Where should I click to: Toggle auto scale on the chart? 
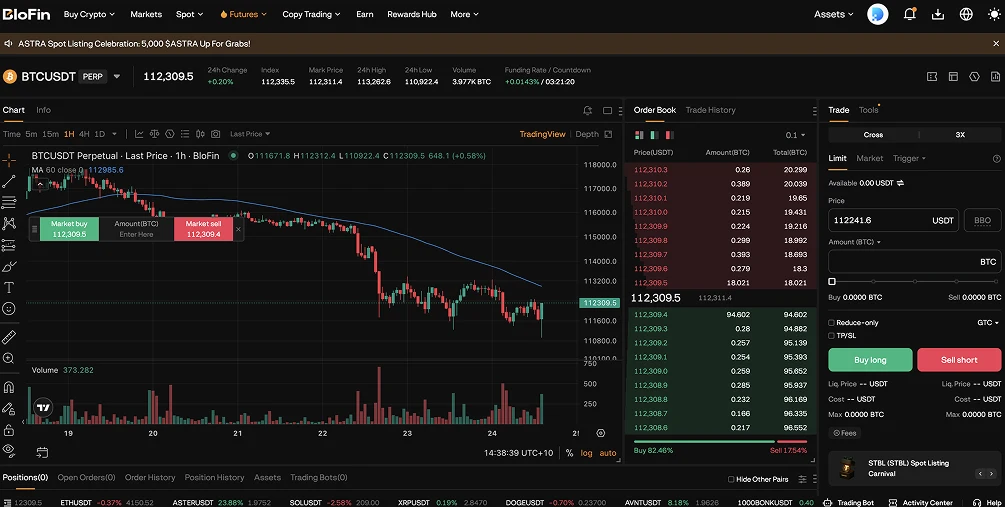(608, 453)
